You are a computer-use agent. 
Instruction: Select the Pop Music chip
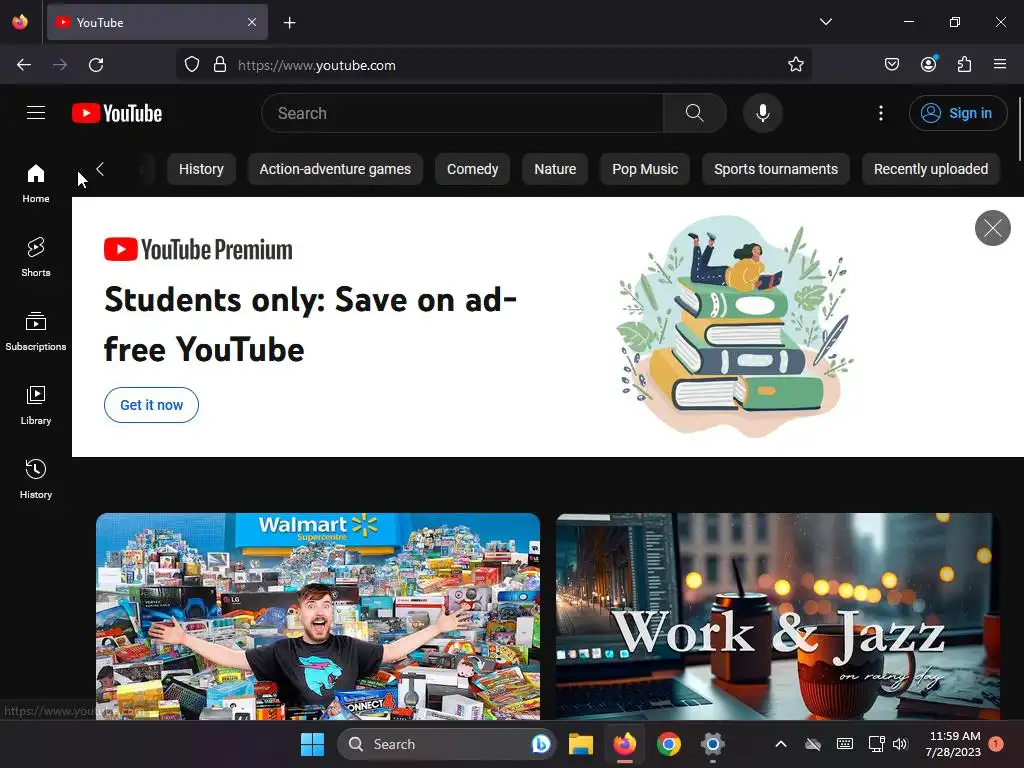coord(645,169)
